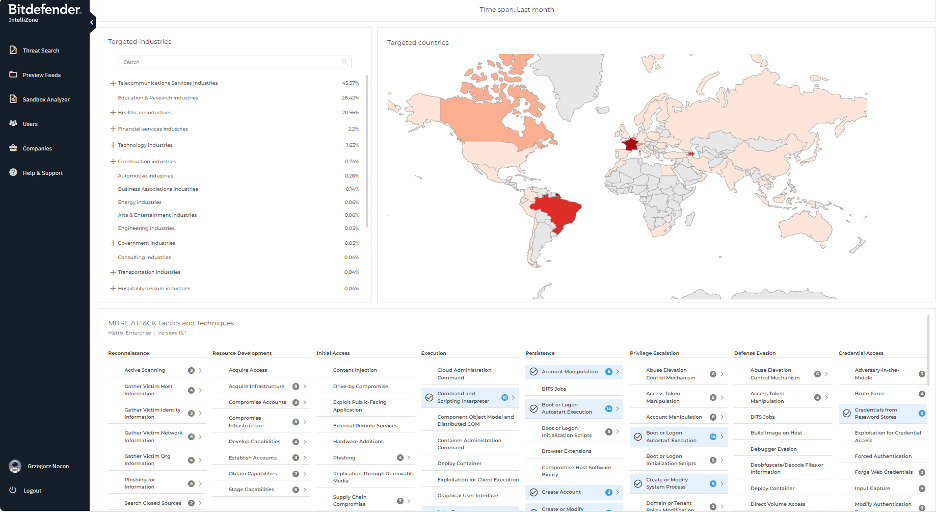Click the Logout power icon
The image size is (936, 512).
coord(13,490)
